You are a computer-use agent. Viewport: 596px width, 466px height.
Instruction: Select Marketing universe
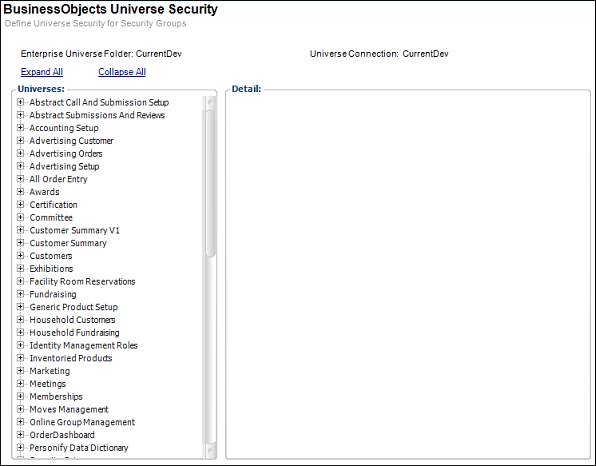coord(50,371)
